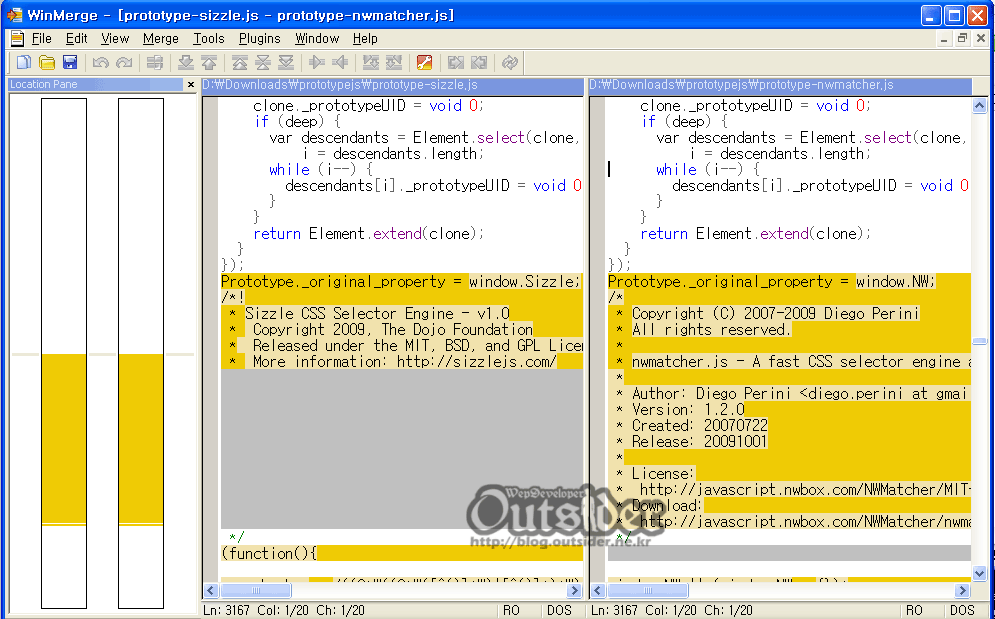Click the Copy to Right icon
The width and height of the screenshot is (995, 619).
(x=317, y=62)
